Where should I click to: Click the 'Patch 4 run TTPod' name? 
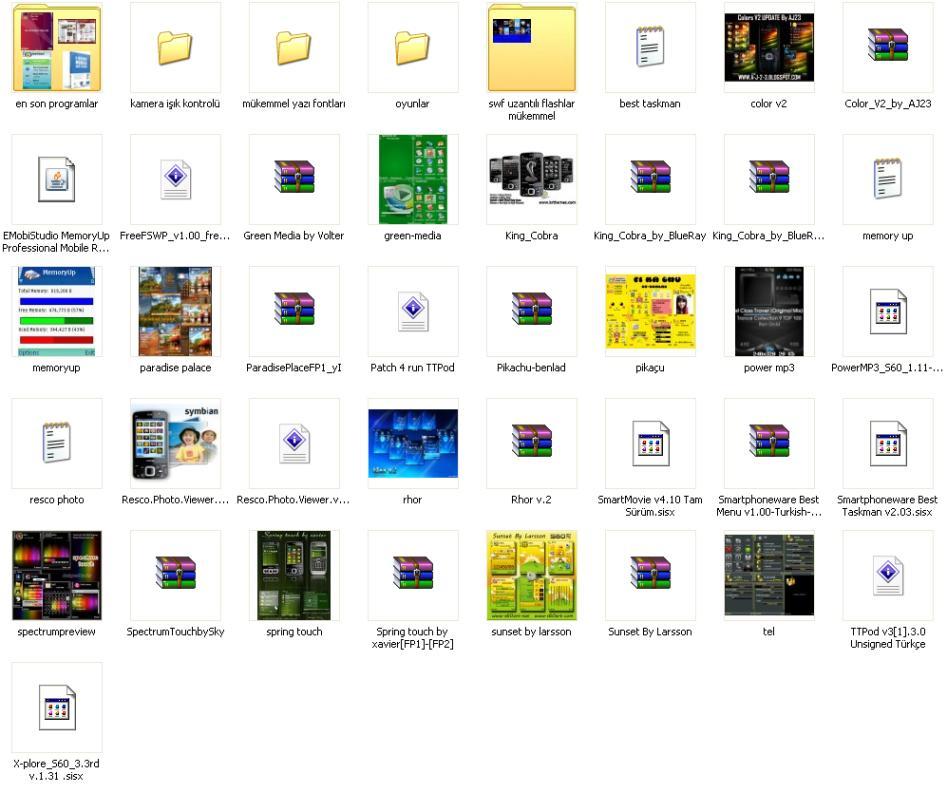pyautogui.click(x=413, y=368)
